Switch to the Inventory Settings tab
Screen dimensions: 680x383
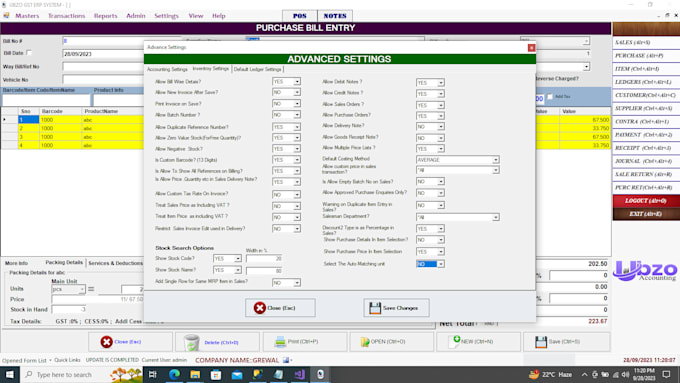coord(210,69)
